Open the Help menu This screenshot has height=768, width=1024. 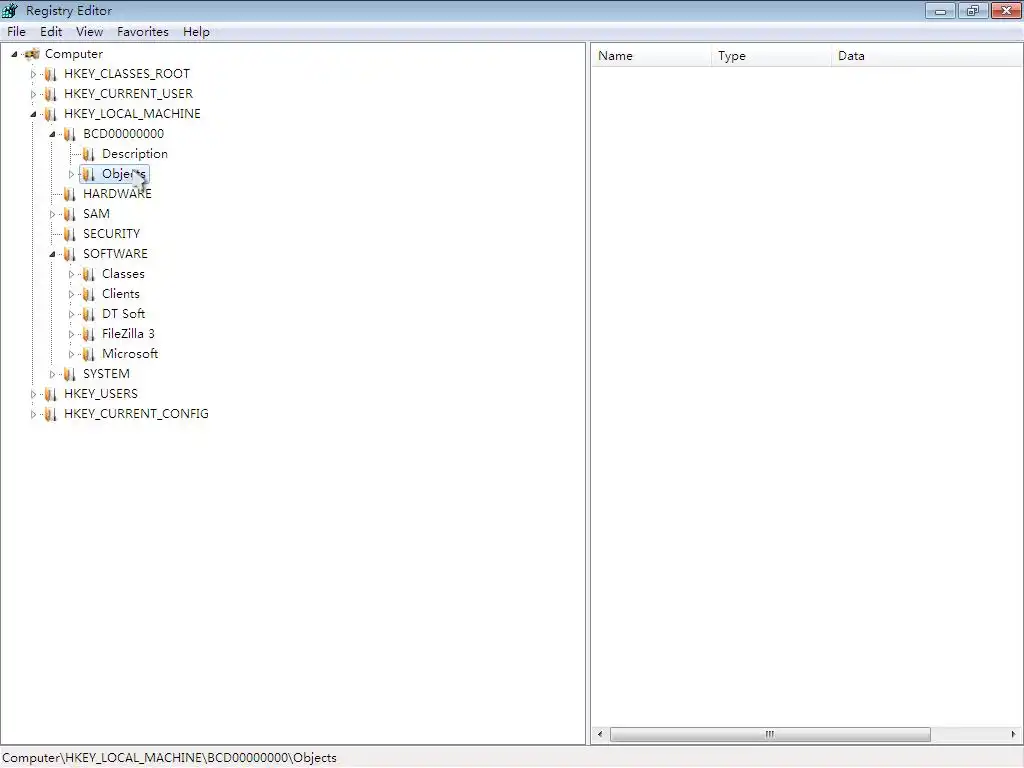click(196, 31)
